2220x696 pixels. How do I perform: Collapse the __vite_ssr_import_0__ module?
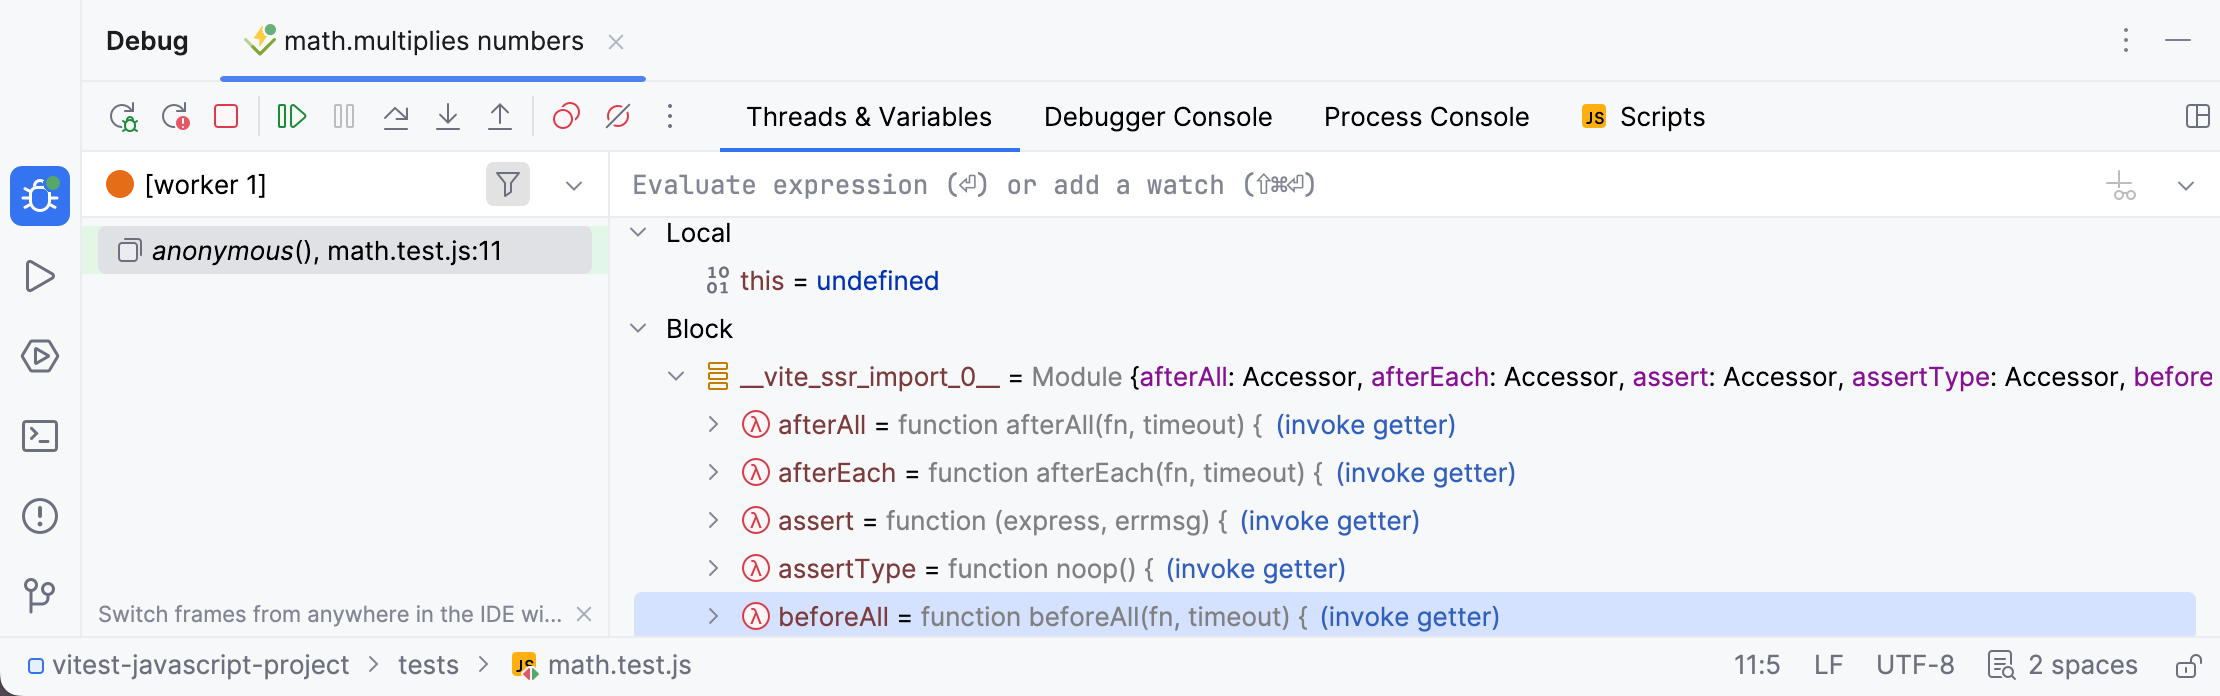pyautogui.click(x=675, y=377)
